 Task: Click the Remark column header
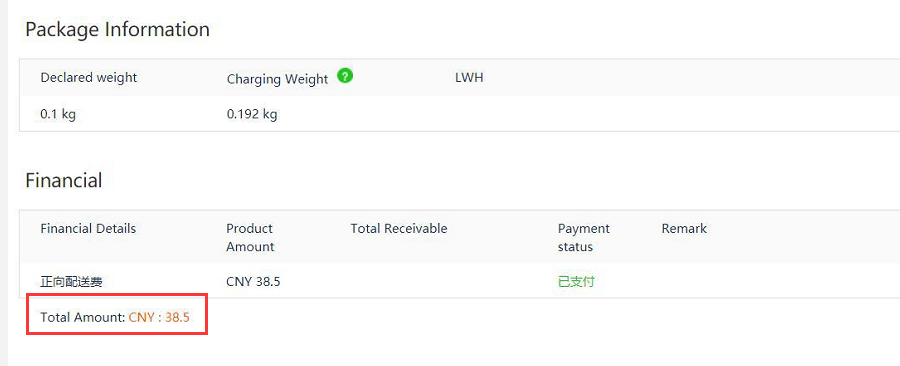tap(684, 228)
